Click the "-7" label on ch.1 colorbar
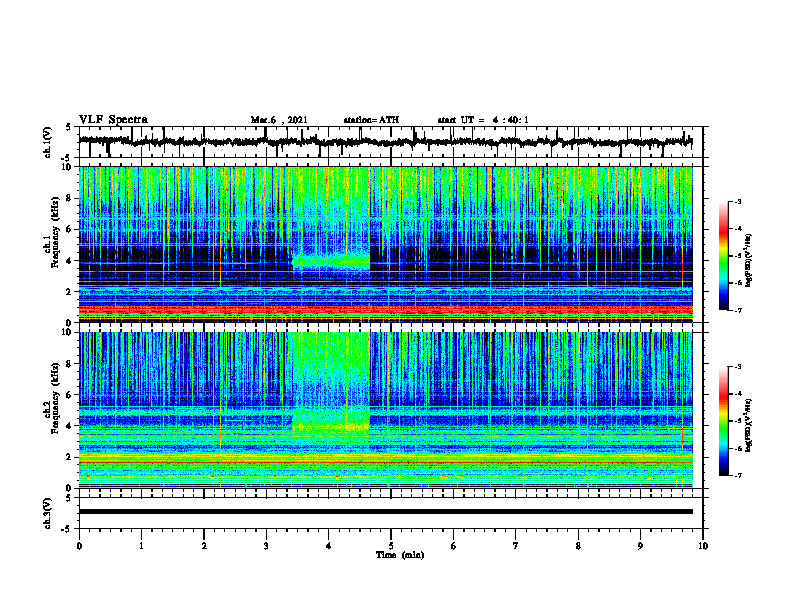The image size is (792, 612). [738, 310]
